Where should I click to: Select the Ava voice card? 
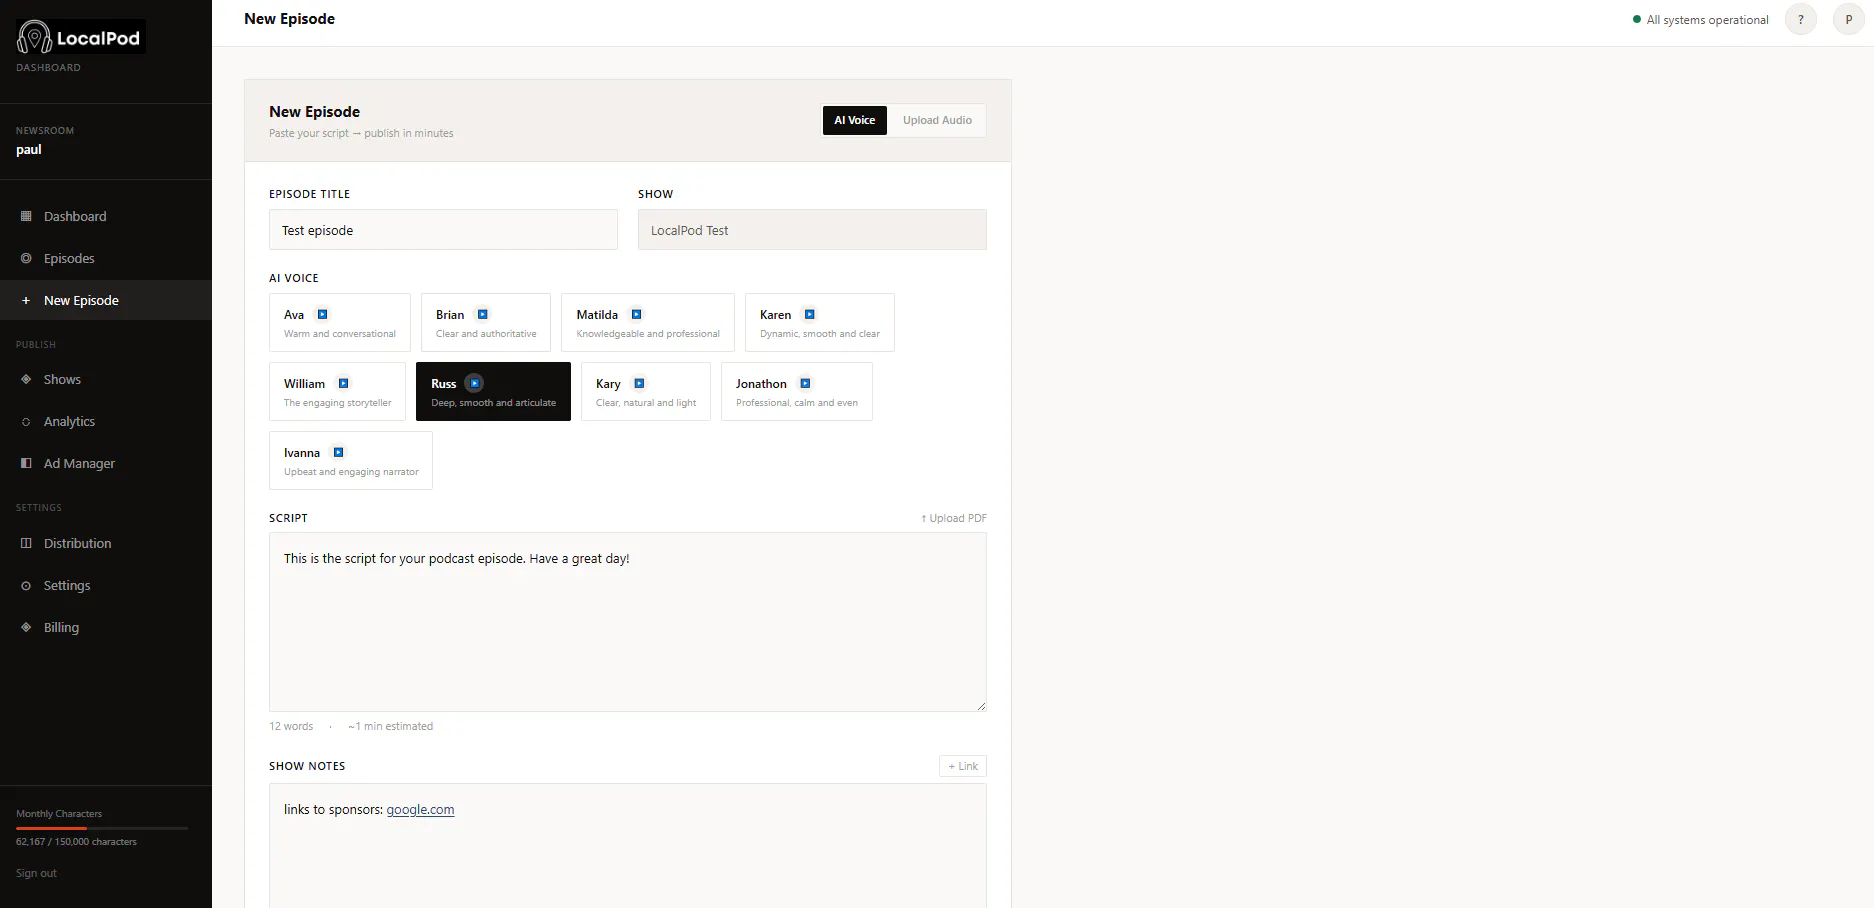coord(340,322)
